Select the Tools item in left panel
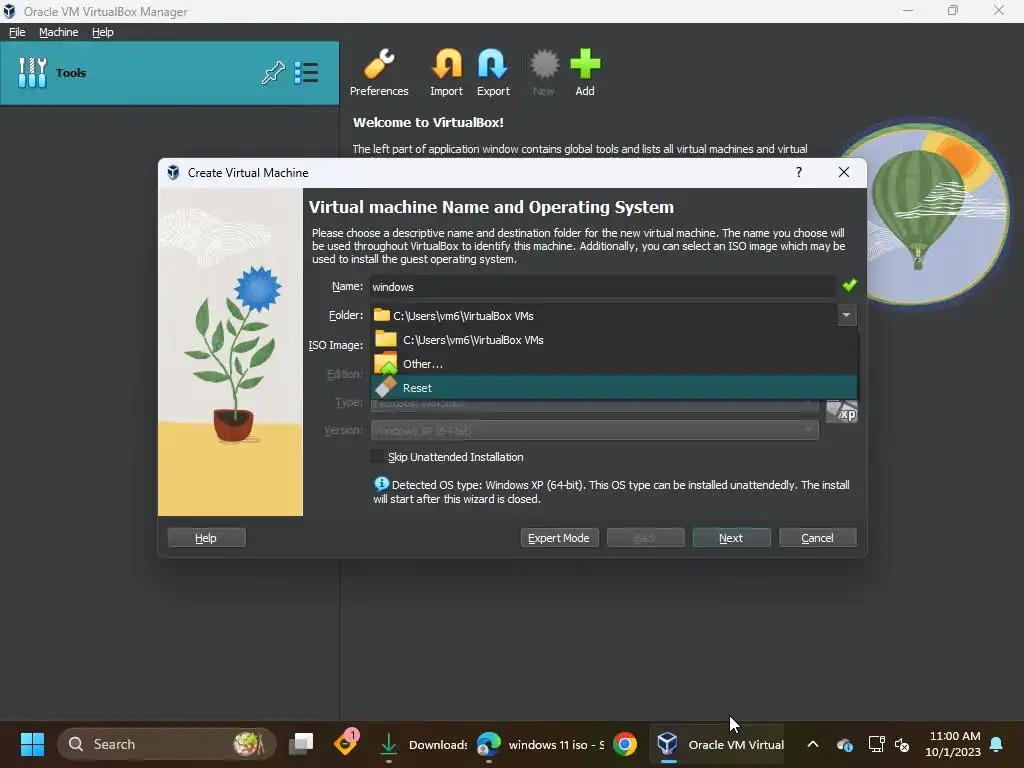 click(x=169, y=72)
